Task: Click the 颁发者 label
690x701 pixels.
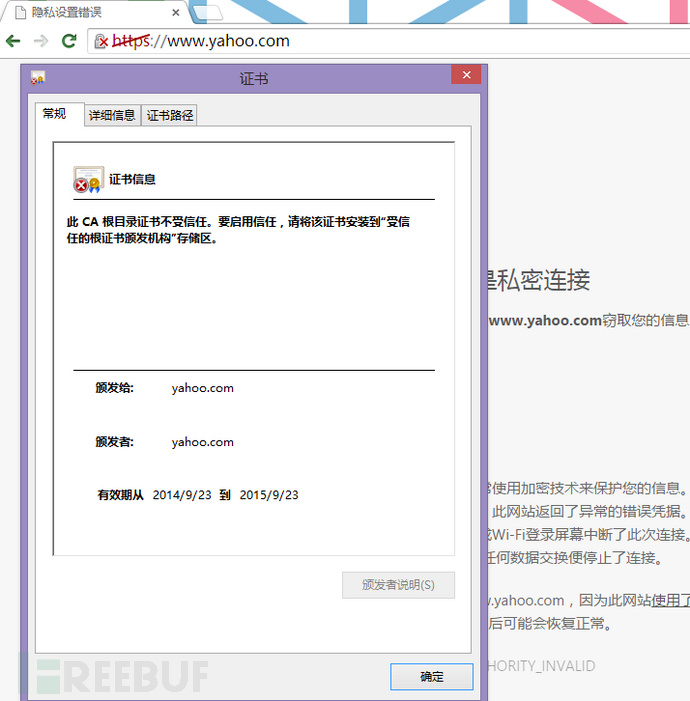Action: click(114, 442)
